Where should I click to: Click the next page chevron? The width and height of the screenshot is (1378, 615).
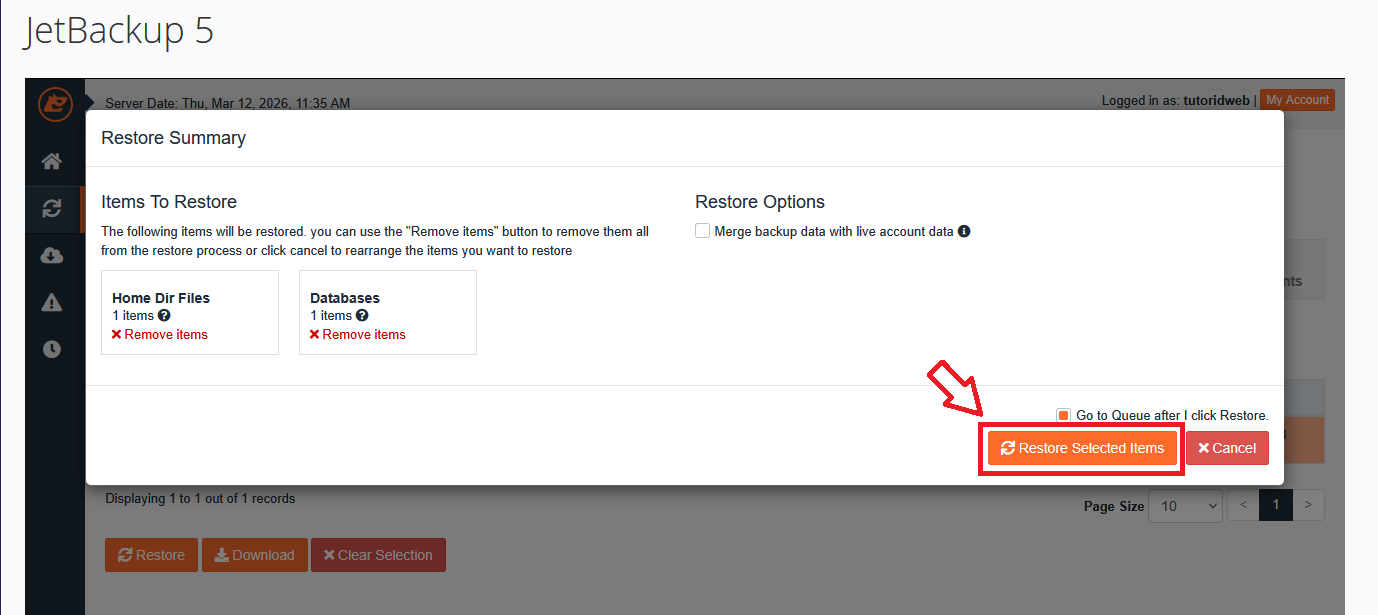click(1309, 505)
